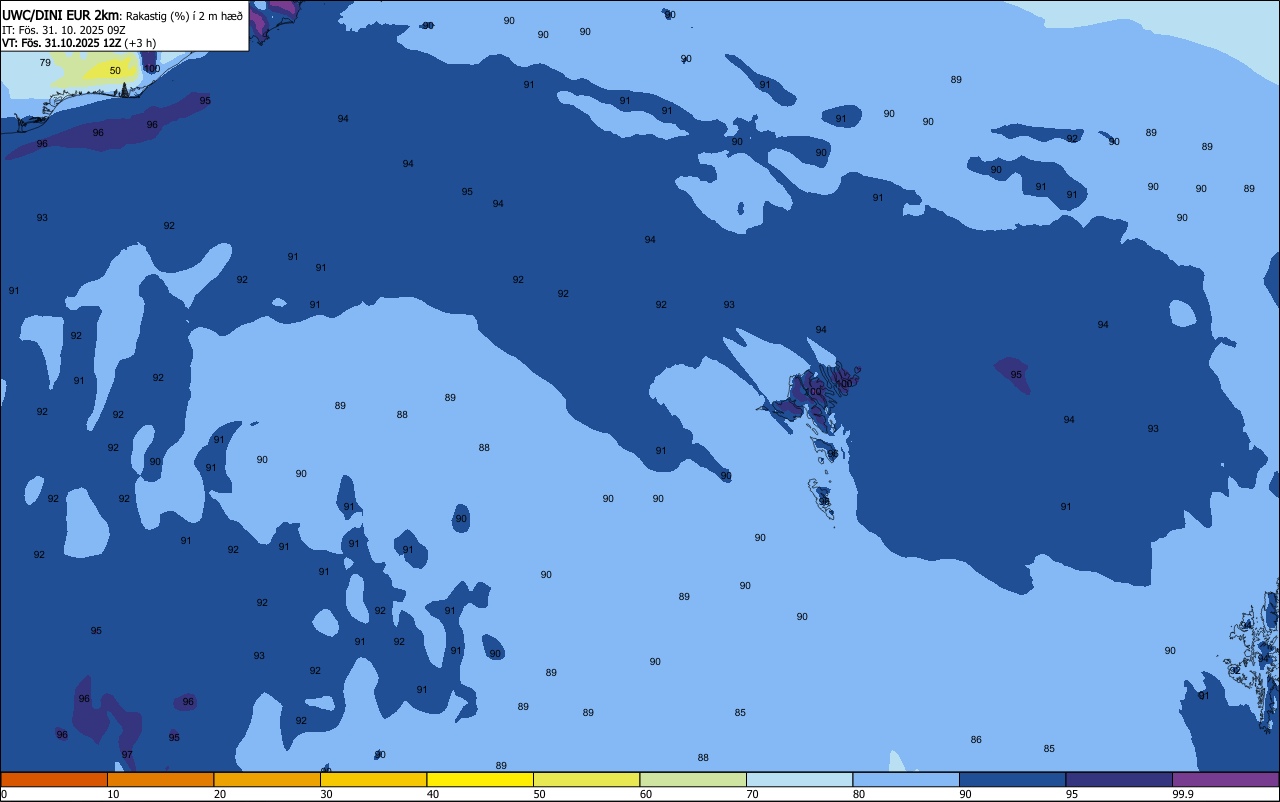Click the 'IT: Fös. 31. 10. 2025 09Z' line
Image resolution: width=1280 pixels, height=802 pixels.
[63, 29]
